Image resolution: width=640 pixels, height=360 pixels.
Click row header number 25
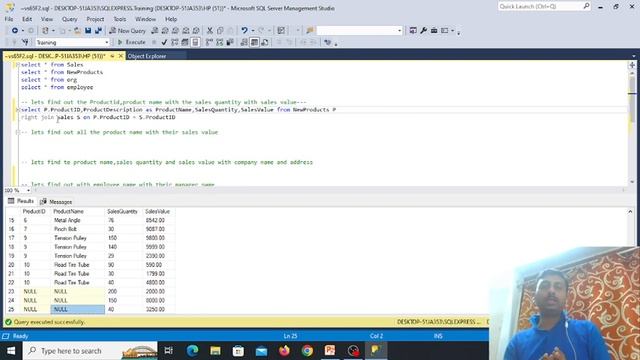pos(11,310)
